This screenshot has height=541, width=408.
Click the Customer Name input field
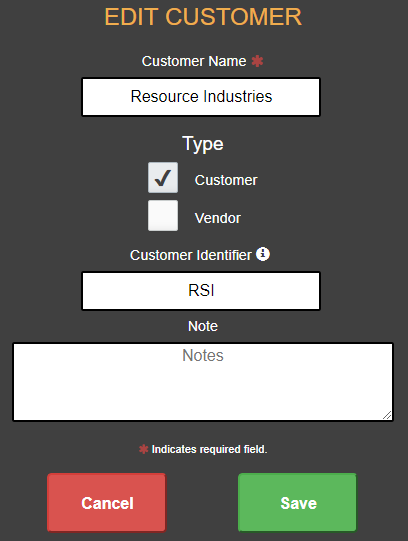coord(201,97)
